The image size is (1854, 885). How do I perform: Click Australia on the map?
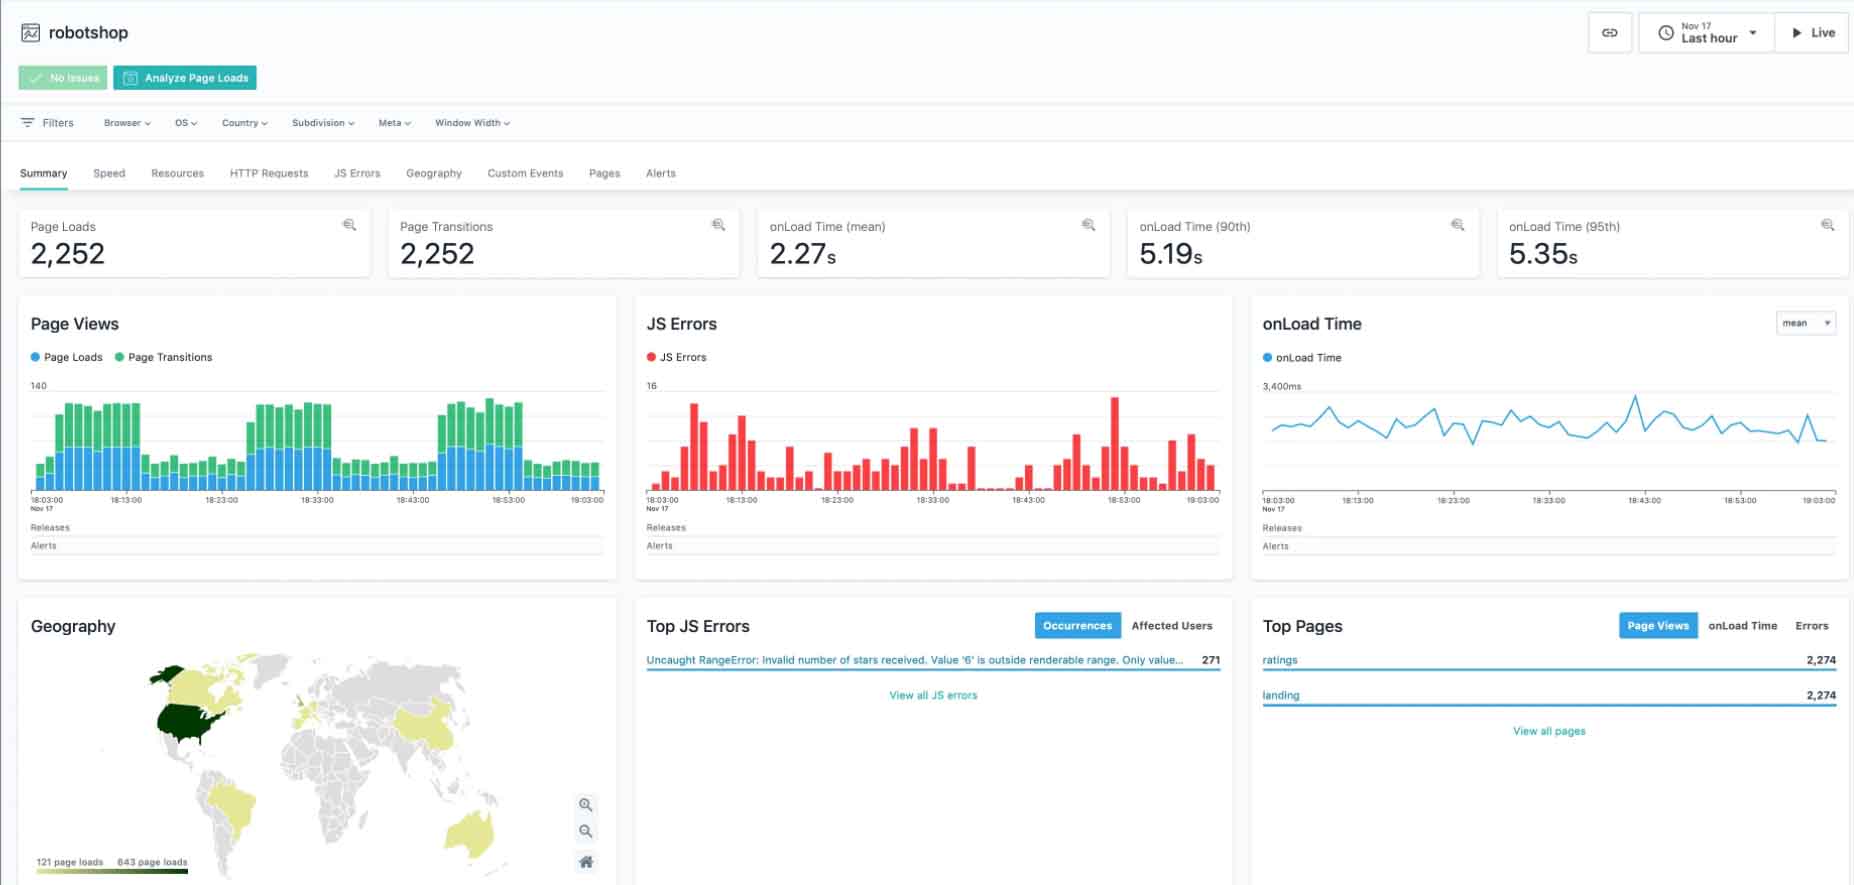[x=470, y=833]
